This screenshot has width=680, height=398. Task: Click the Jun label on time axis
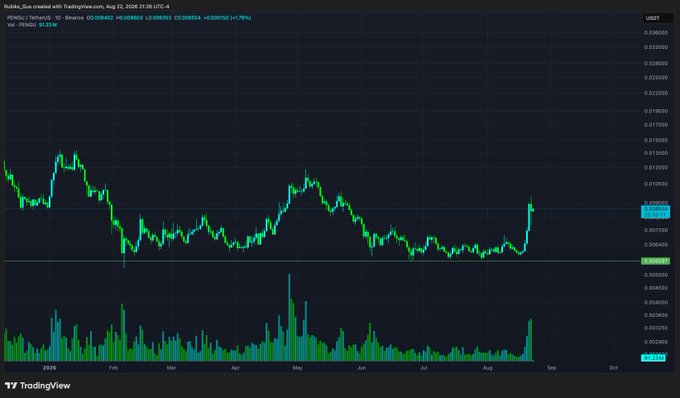[x=361, y=368]
